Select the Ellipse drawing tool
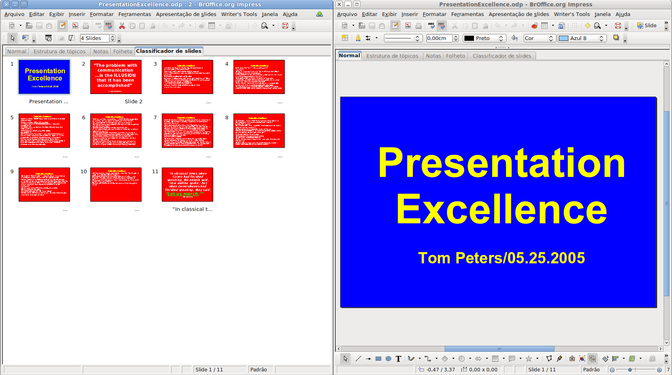The image size is (672, 375). point(388,359)
